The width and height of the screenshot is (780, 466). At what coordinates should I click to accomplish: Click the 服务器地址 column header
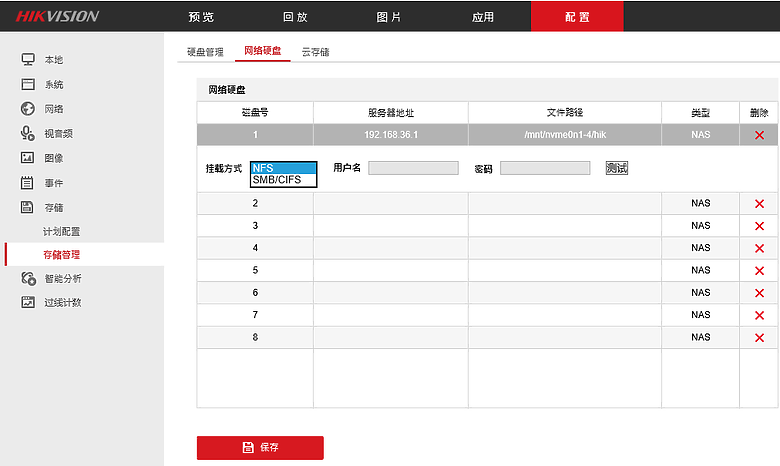click(x=391, y=113)
